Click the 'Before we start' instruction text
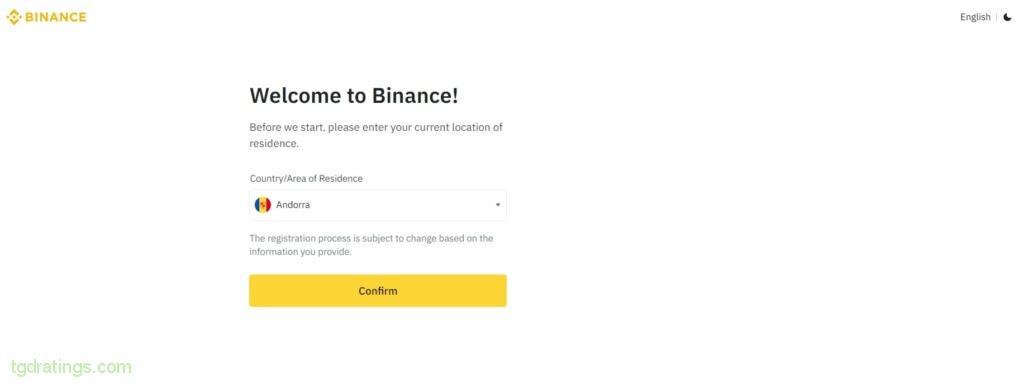 (x=376, y=135)
